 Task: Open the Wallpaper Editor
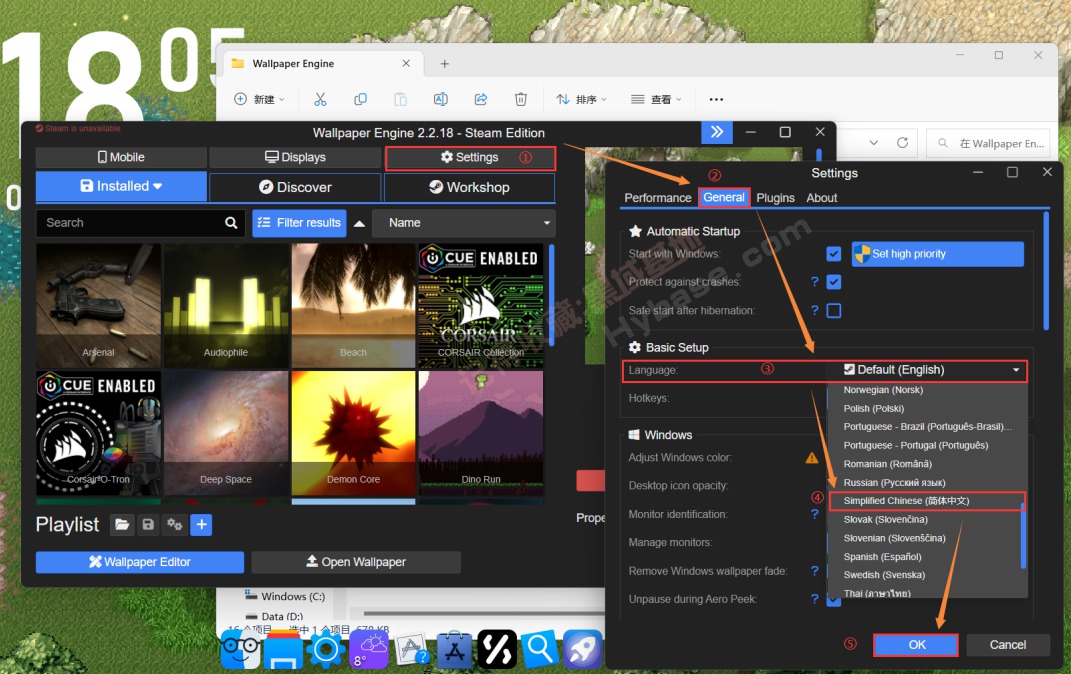point(140,562)
